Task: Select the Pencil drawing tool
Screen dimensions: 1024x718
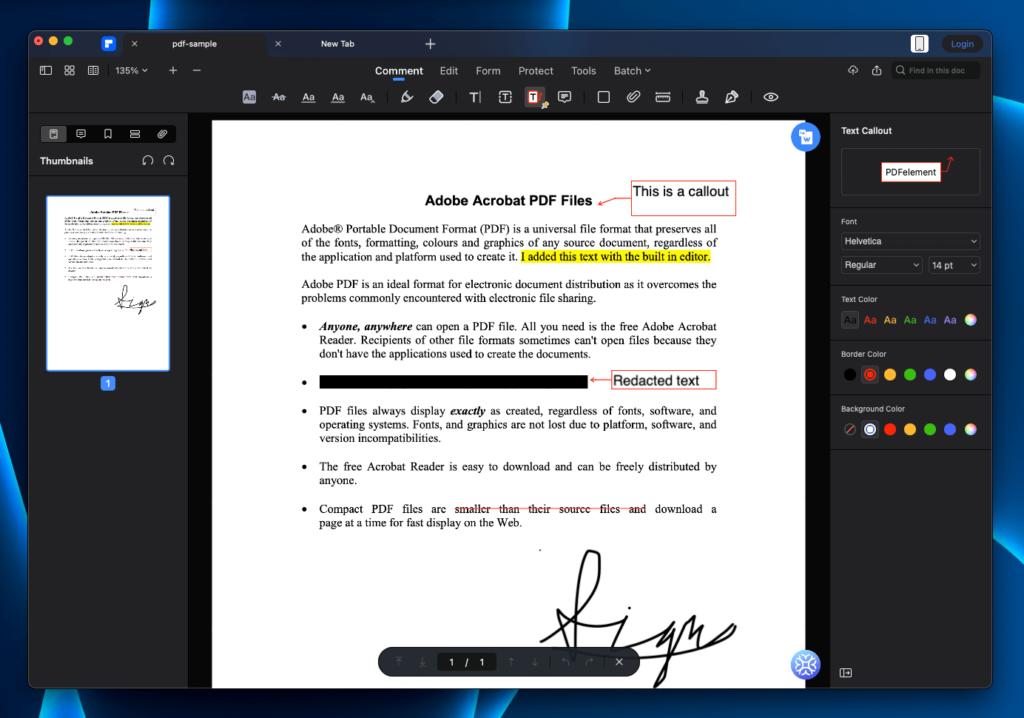Action: point(407,97)
